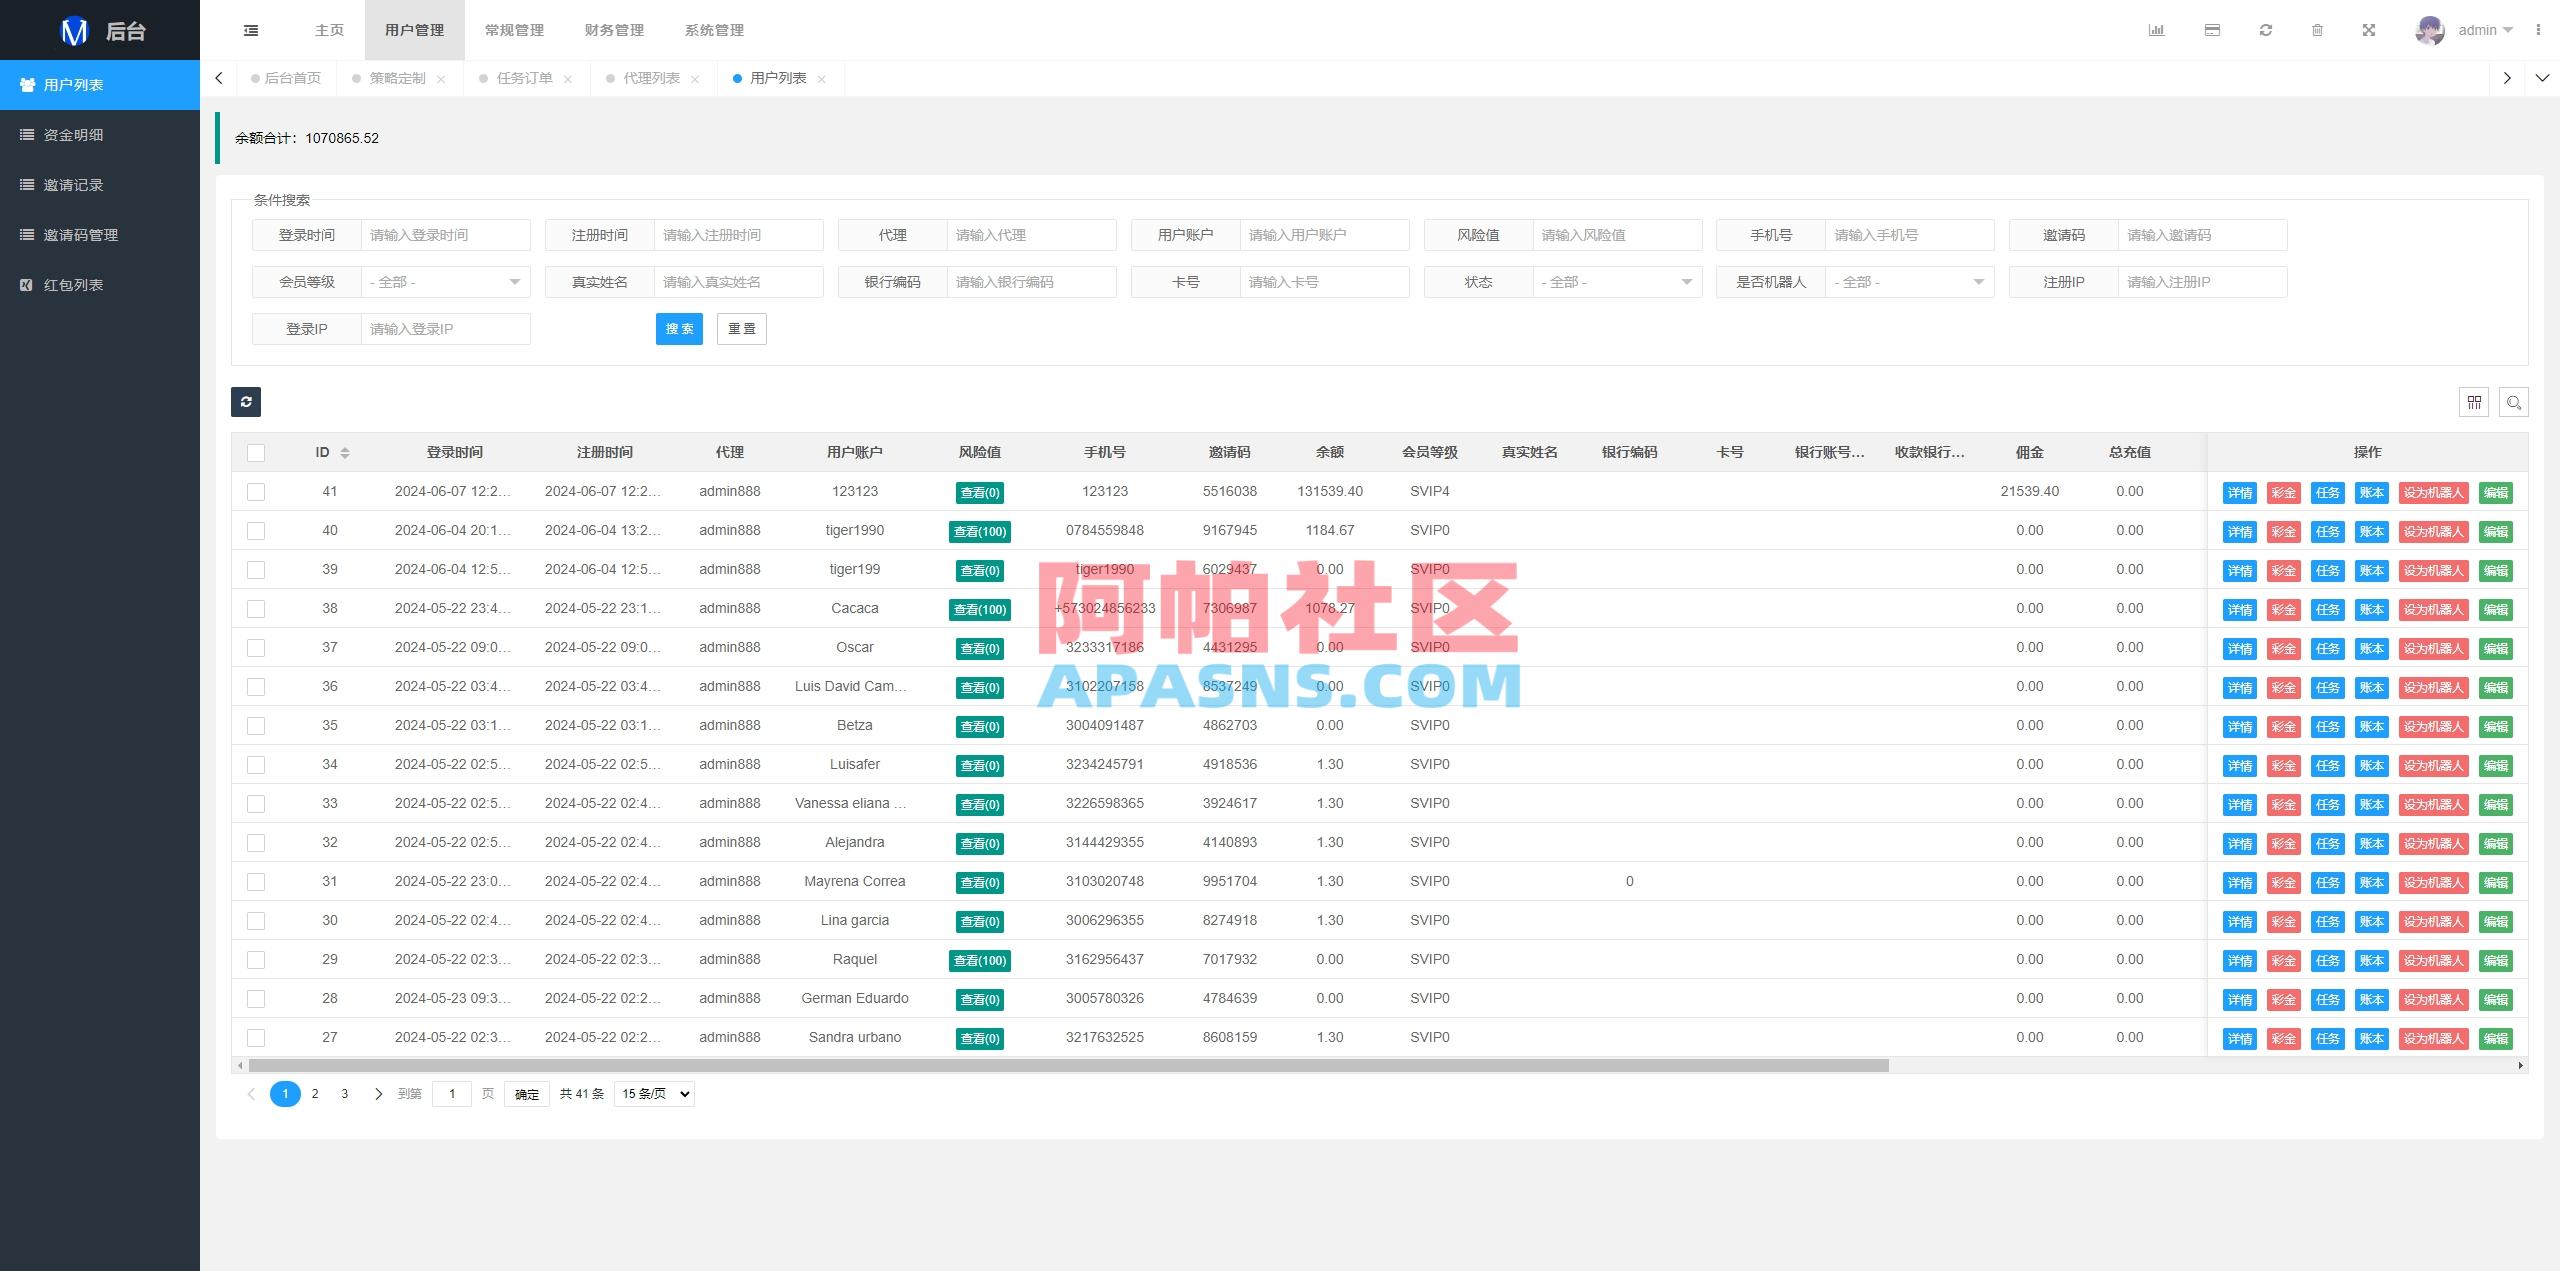
Task: Open the bar chart statistics icon in top toolbar
Action: point(2157,30)
